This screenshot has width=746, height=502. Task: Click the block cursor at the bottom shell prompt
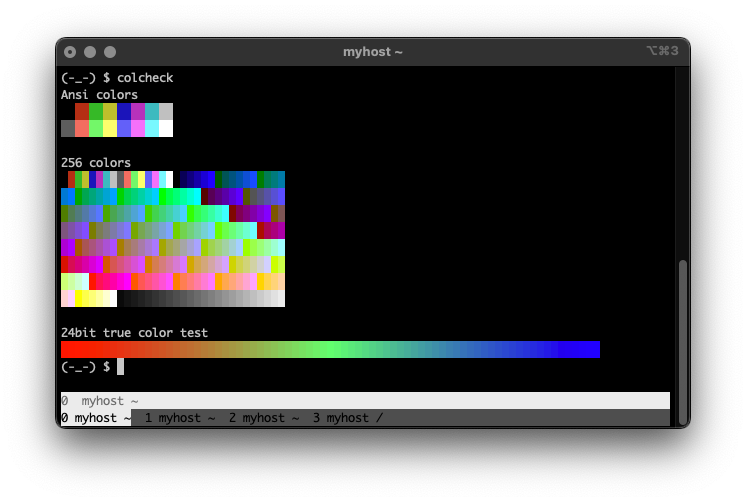pos(121,367)
